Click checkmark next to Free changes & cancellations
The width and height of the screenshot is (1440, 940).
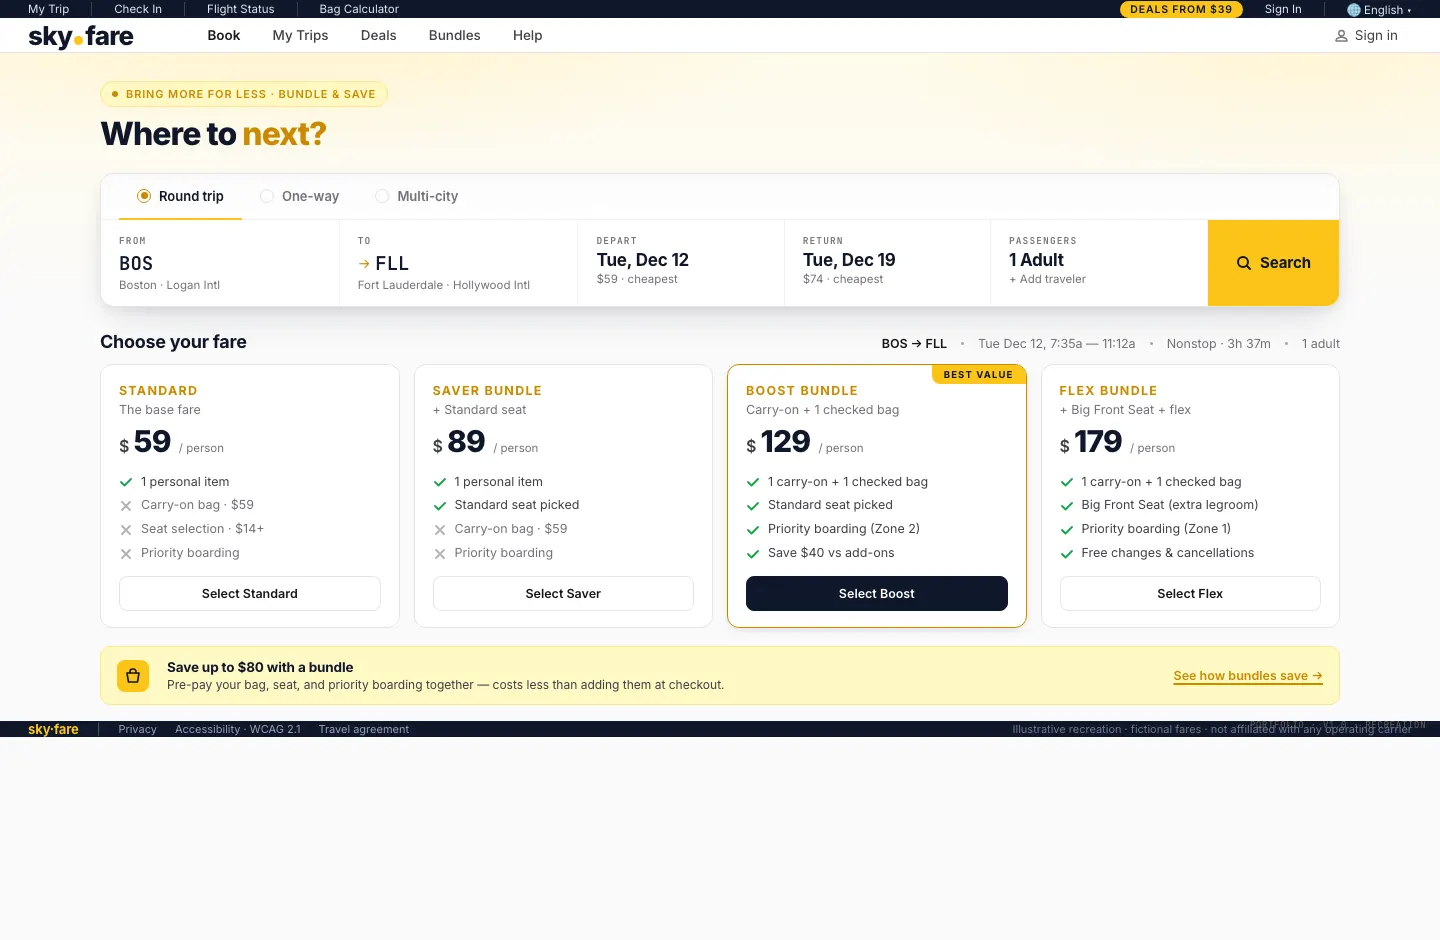click(1066, 554)
